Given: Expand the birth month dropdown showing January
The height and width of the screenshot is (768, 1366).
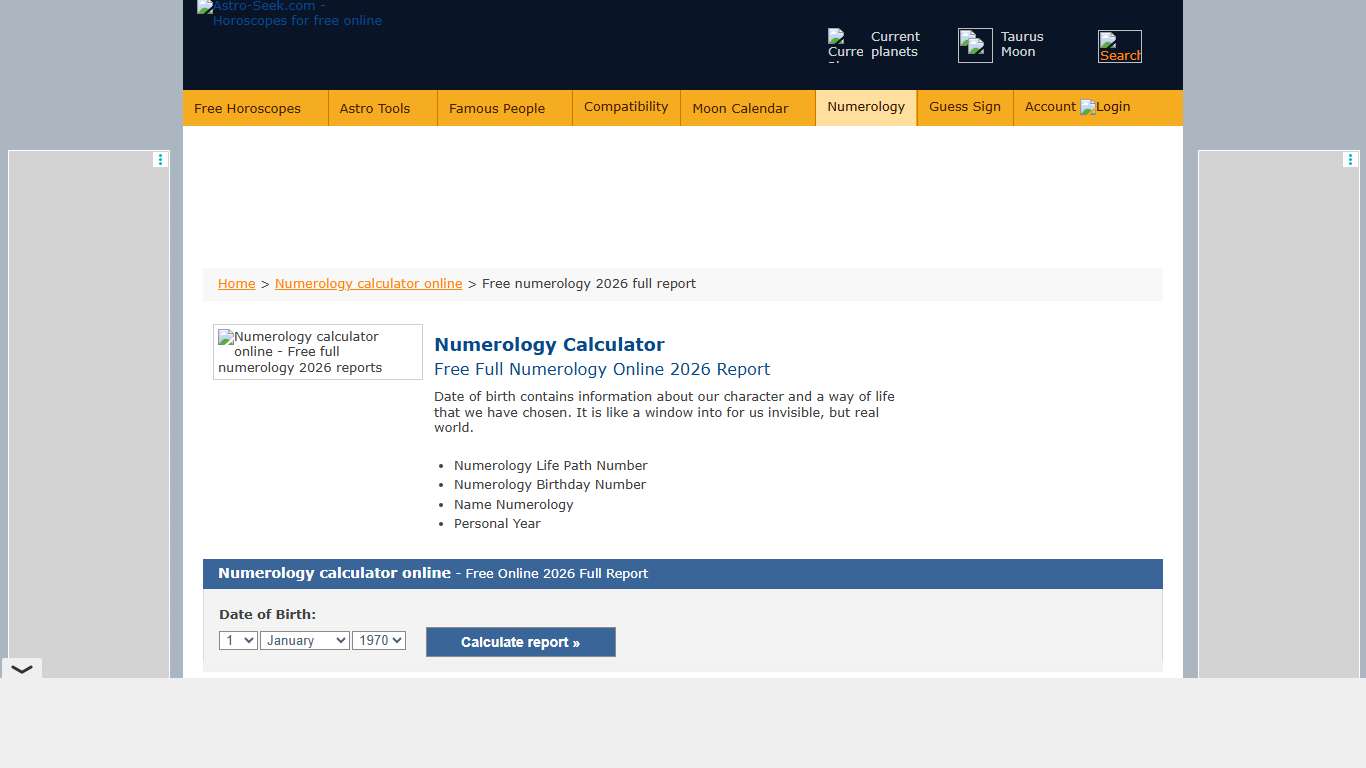Looking at the screenshot, I should [x=304, y=640].
